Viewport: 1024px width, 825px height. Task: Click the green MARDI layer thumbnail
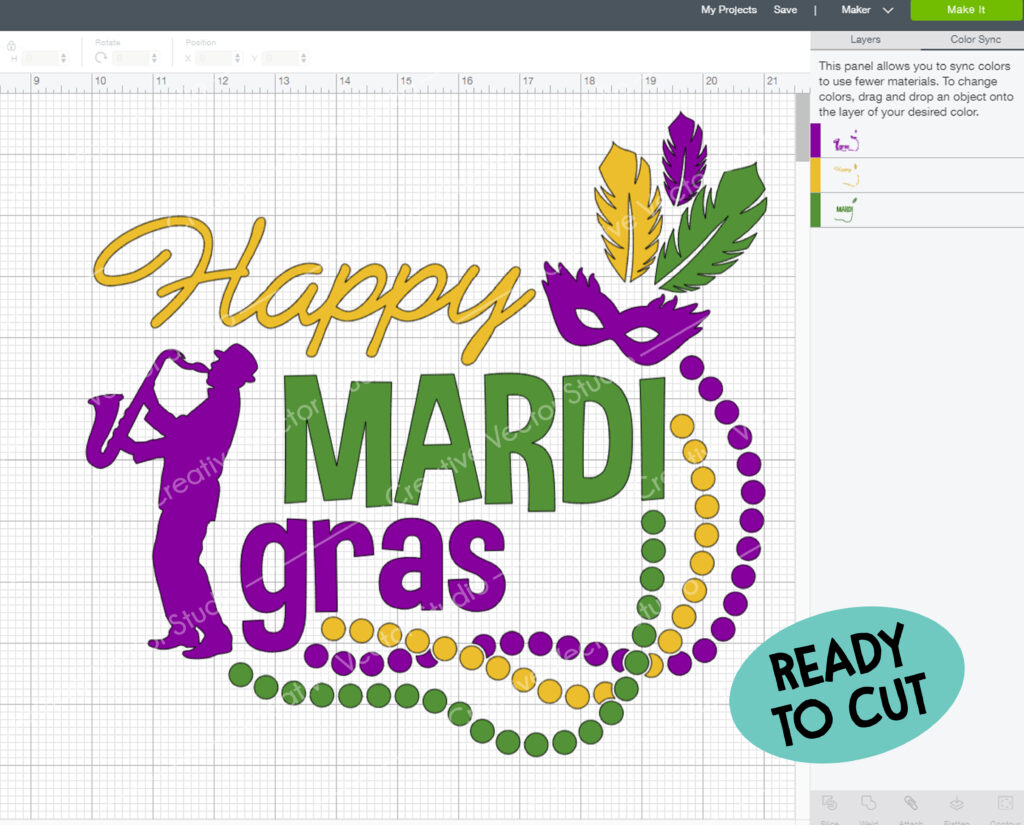point(846,210)
